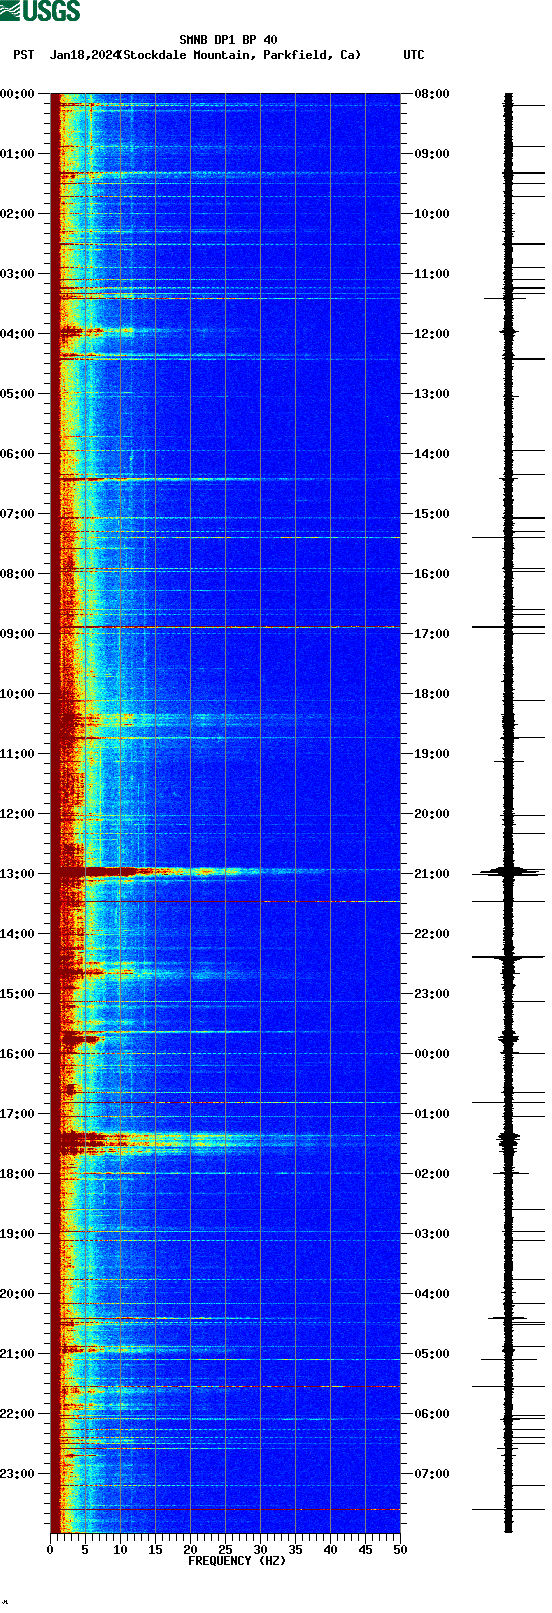Viewport: 552px width, 1613px height.
Task: Click the UTC time label "00:00"
Action: [x=432, y=1054]
